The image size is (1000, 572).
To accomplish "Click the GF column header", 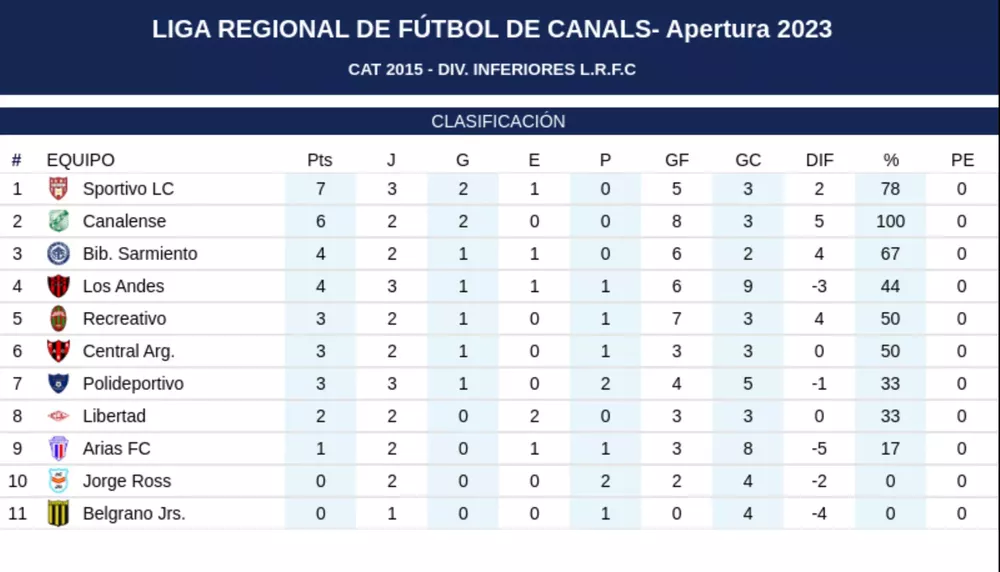I will [x=677, y=160].
